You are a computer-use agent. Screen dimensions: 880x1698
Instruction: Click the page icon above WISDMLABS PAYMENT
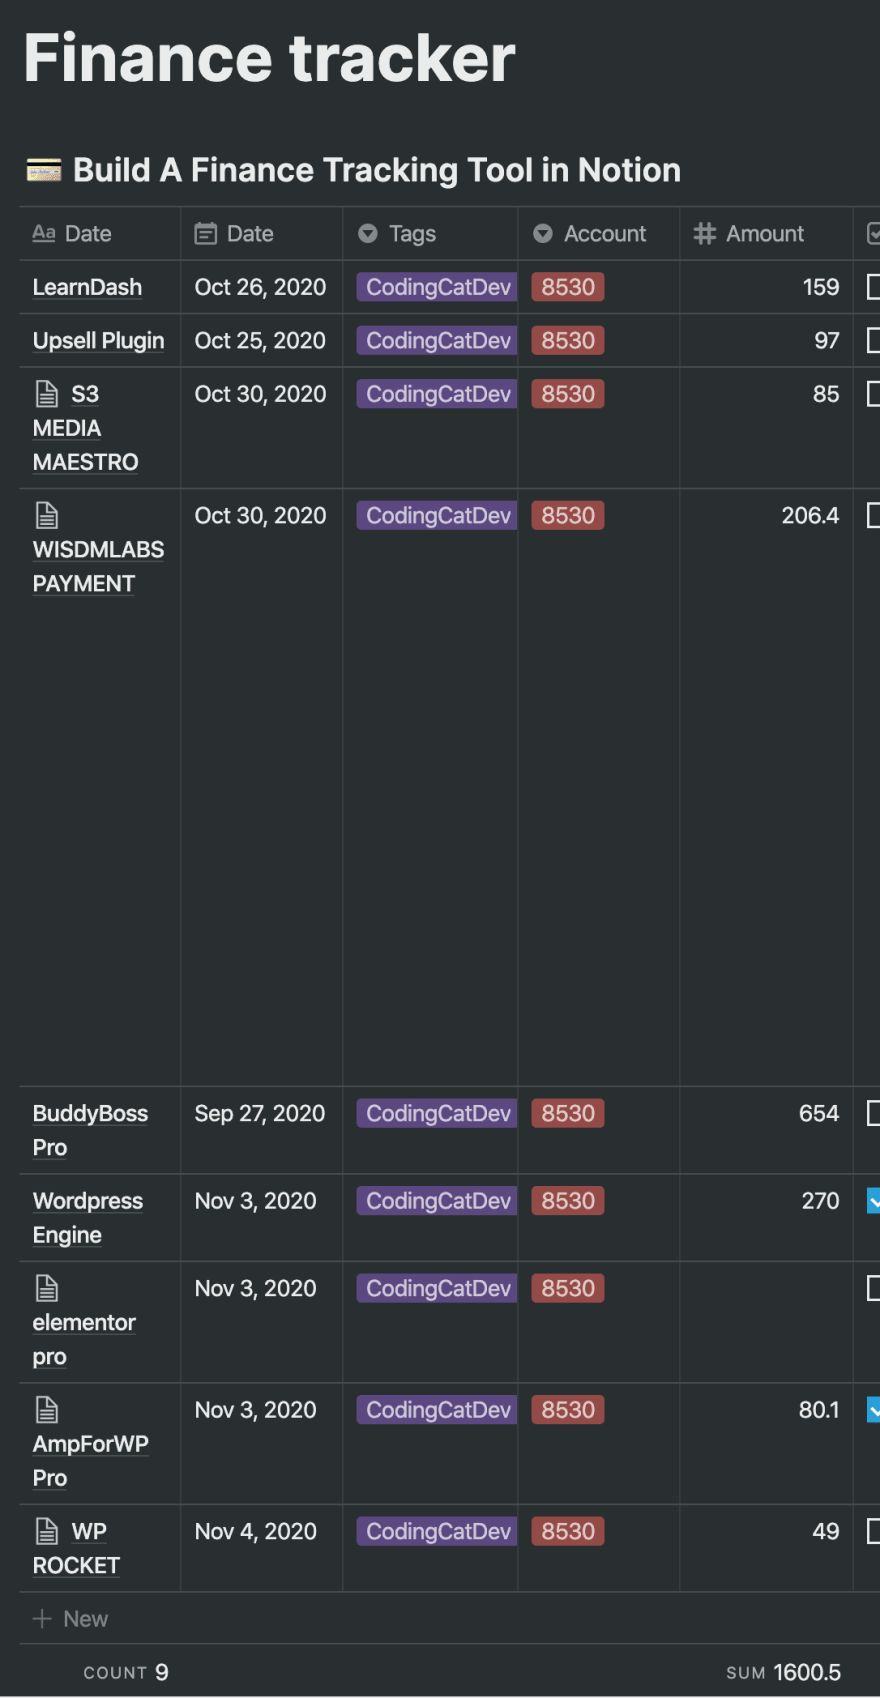[x=47, y=515]
